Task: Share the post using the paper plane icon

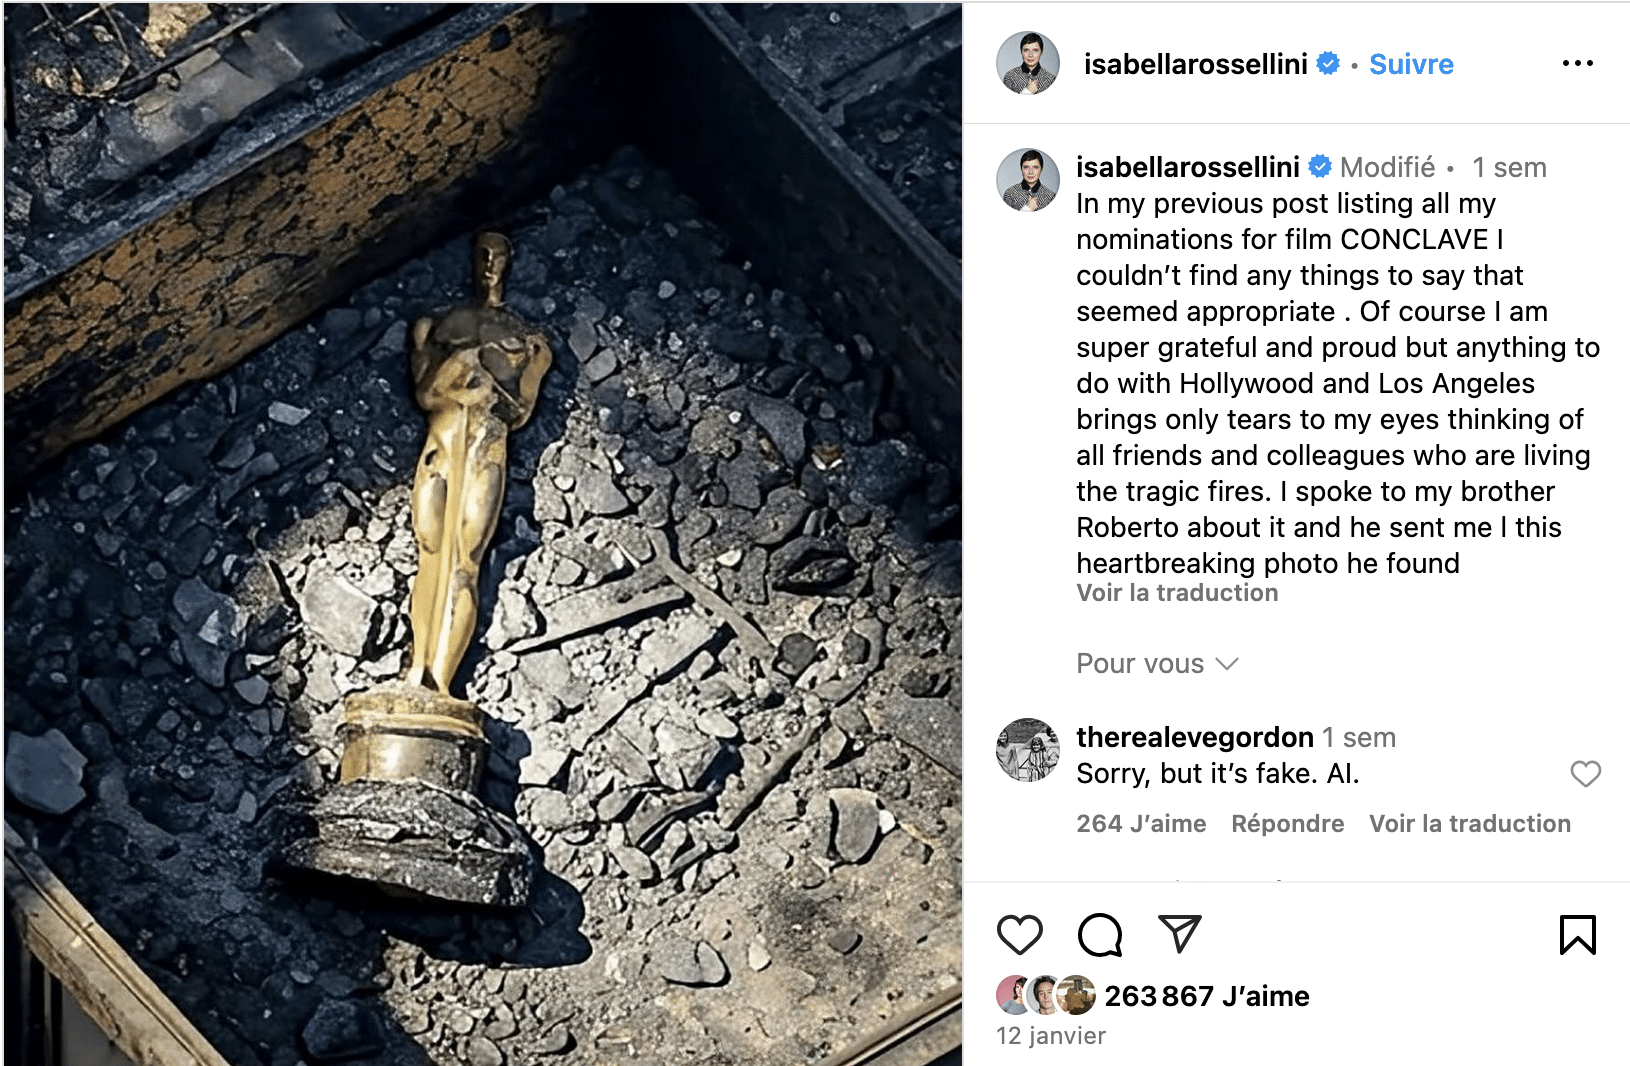Action: [1179, 934]
